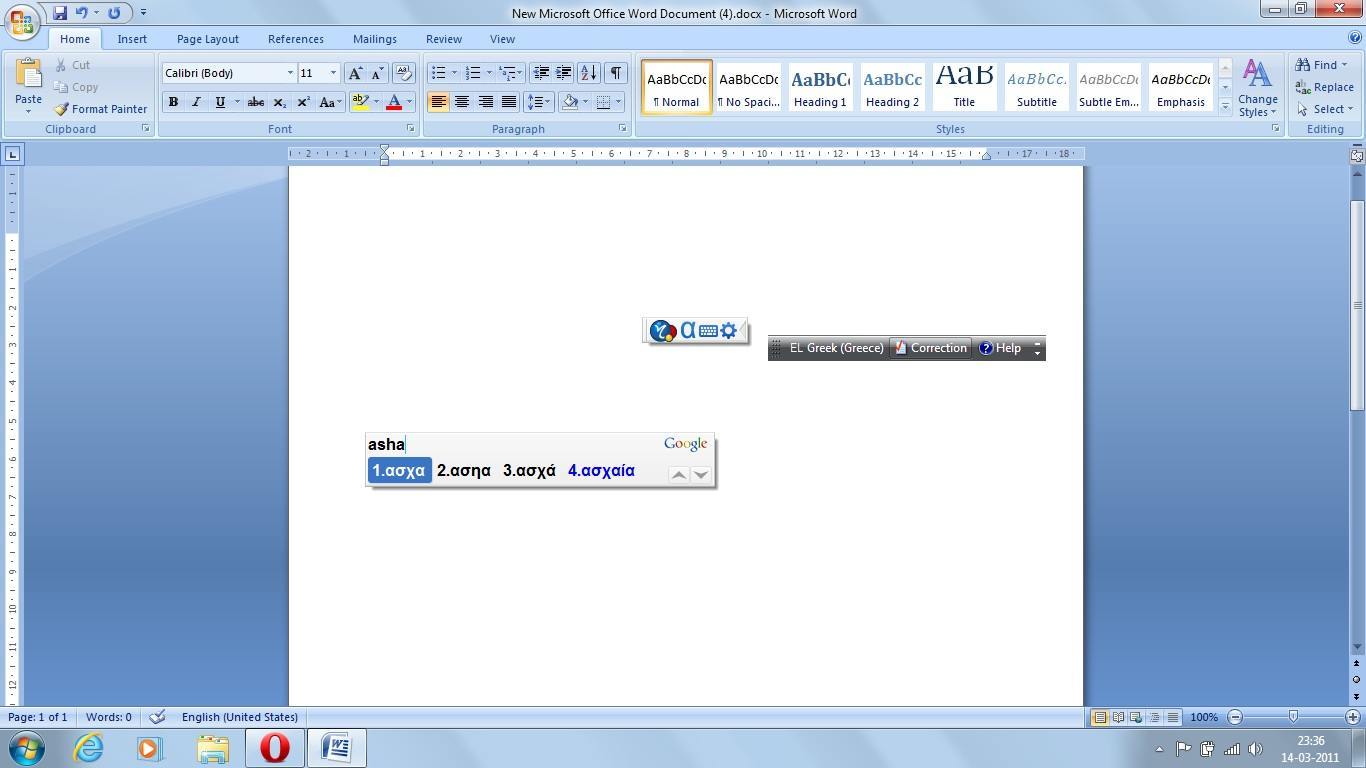1366x768 pixels.
Task: Click EL Greek (Greece) language
Action: pos(836,348)
